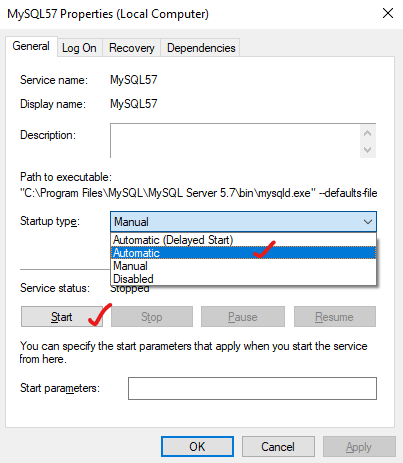Viewport: 403px width, 463px height.
Task: Open the Log On tab
Action: point(79,48)
